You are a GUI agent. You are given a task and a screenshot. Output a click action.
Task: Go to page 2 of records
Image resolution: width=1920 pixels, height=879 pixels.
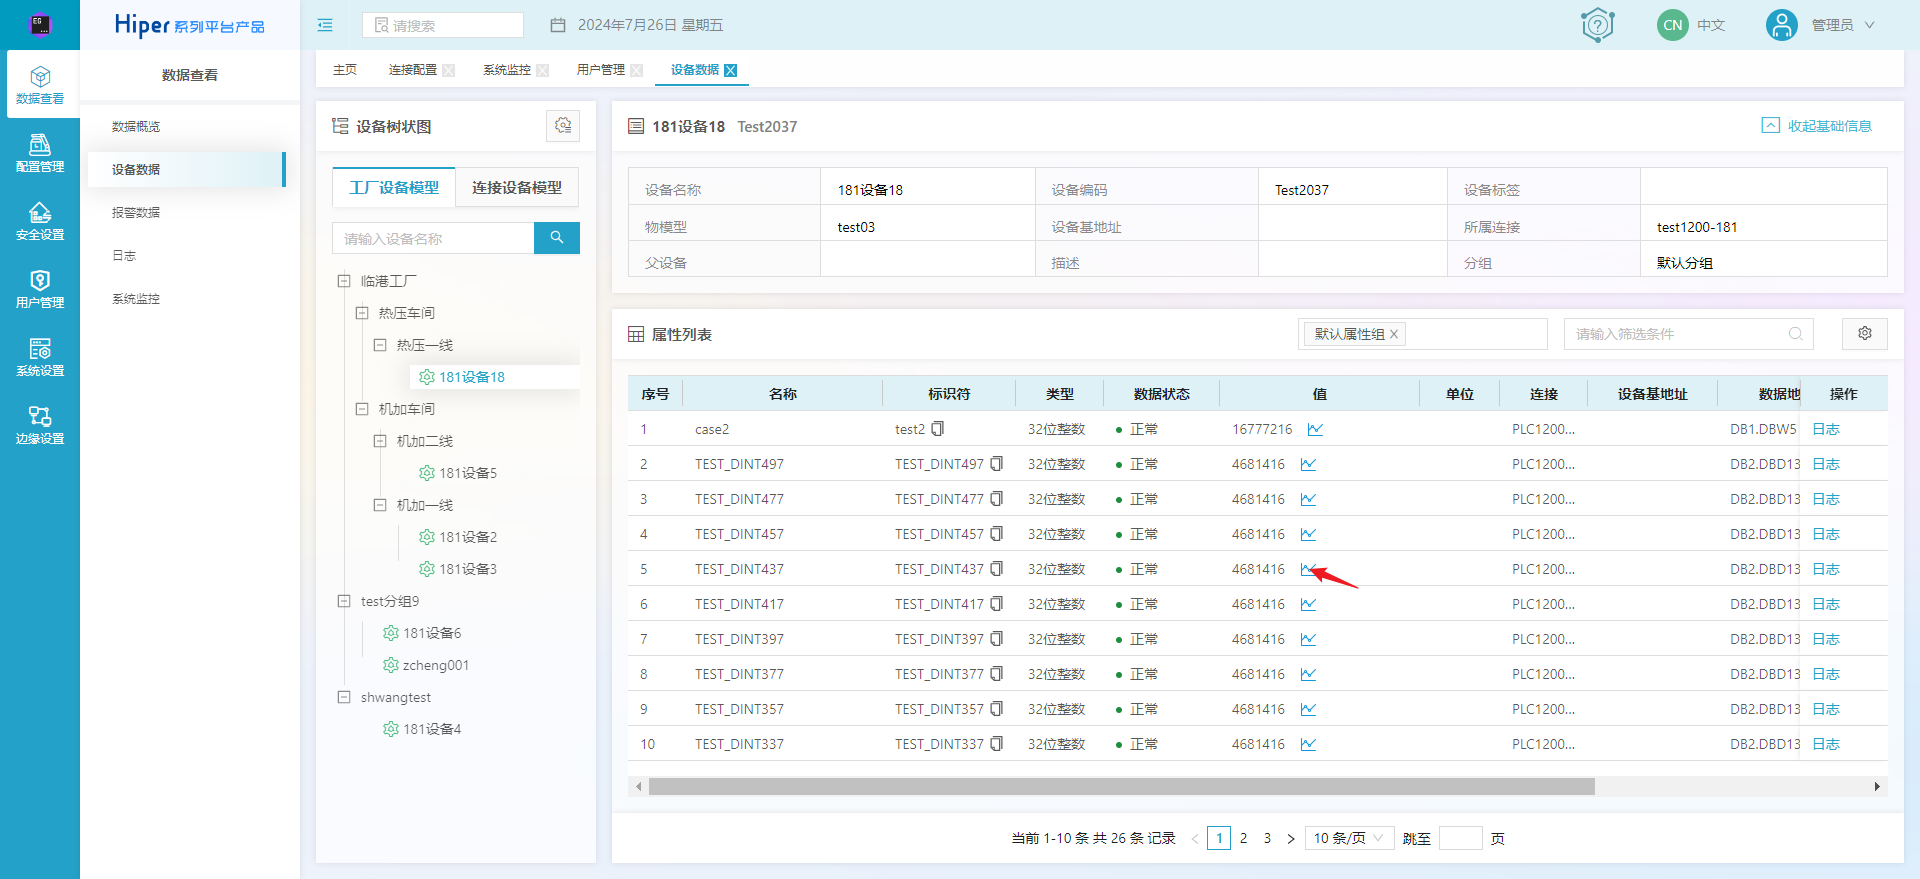click(1243, 838)
